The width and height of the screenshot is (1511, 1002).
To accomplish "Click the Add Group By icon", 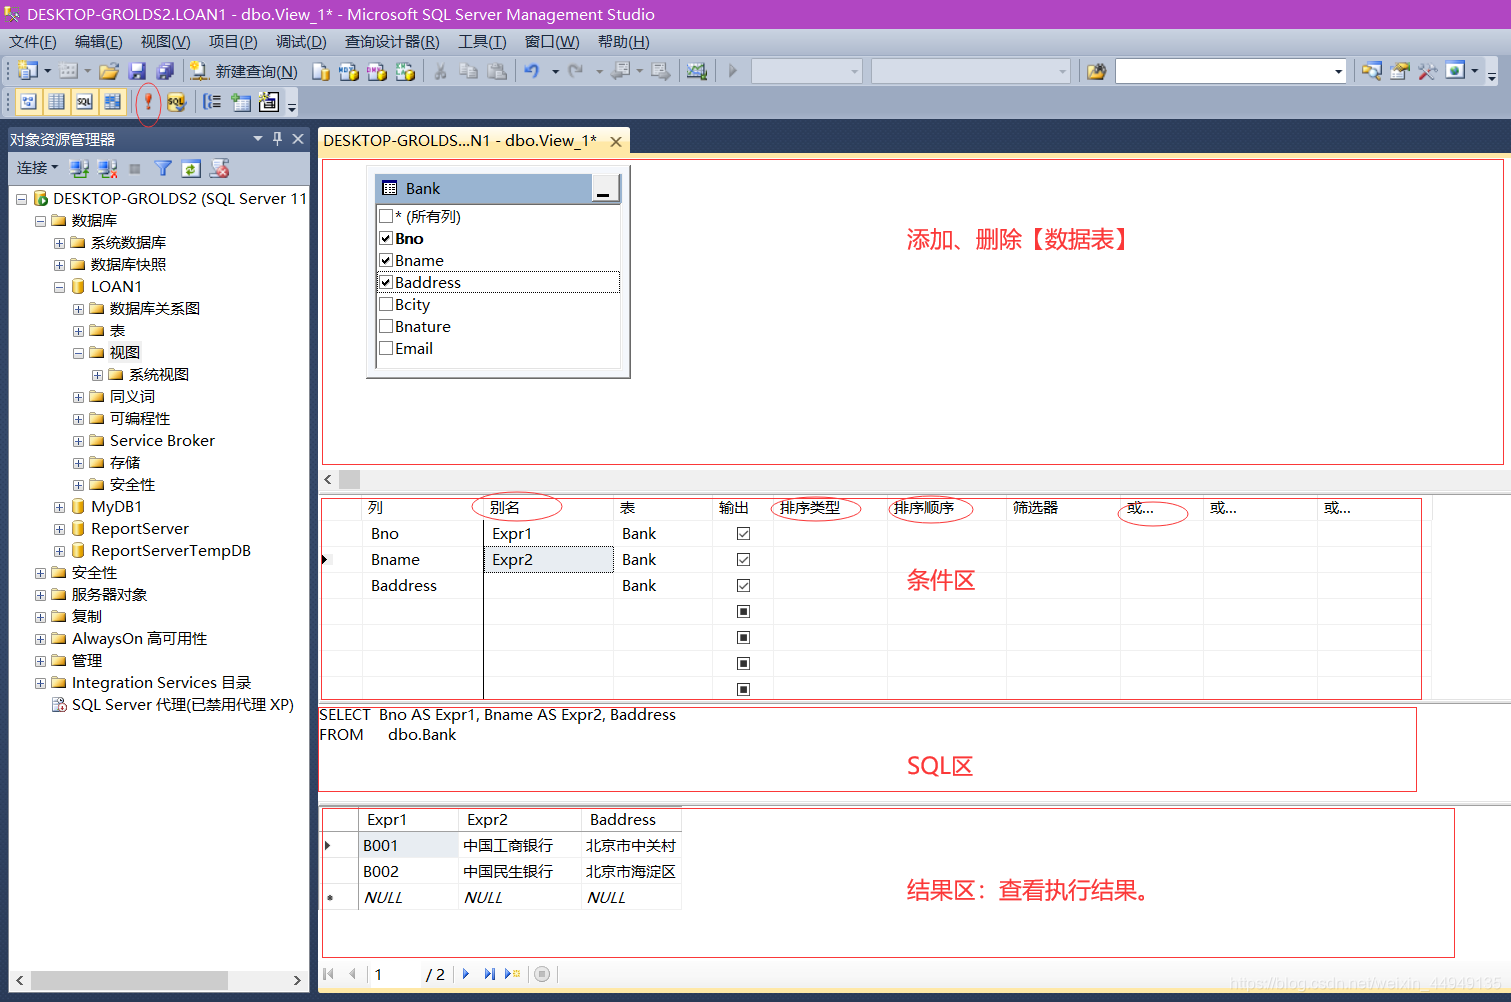I will click(212, 101).
